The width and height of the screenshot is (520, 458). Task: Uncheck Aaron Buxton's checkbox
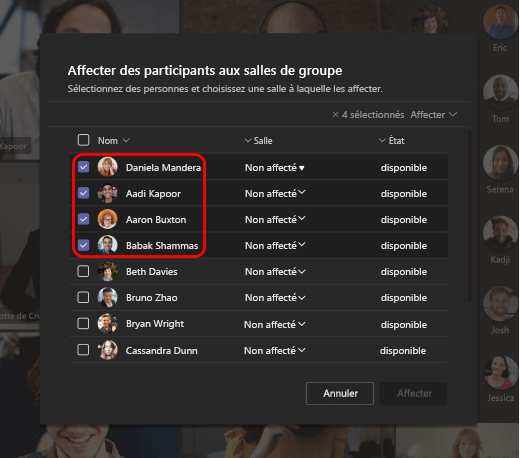tap(83, 219)
